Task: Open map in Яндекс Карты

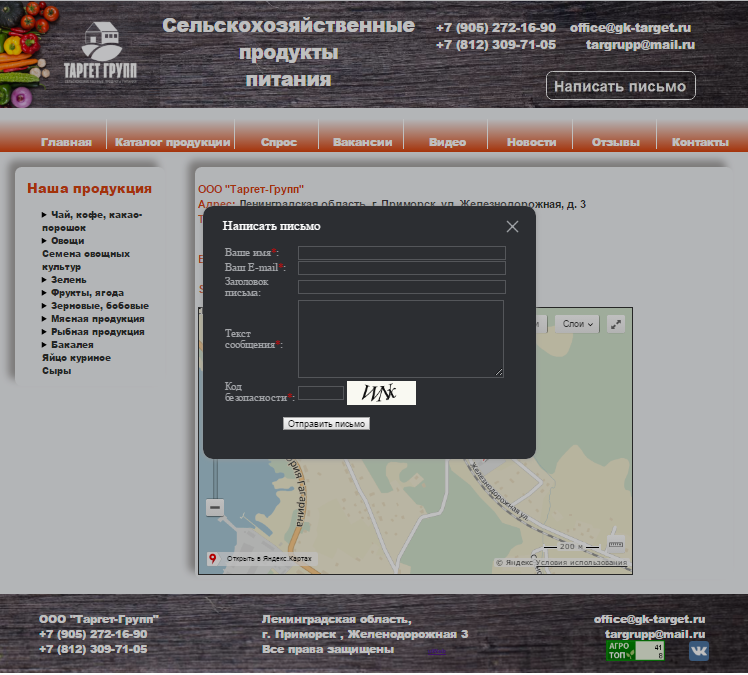Action: click(x=262, y=558)
